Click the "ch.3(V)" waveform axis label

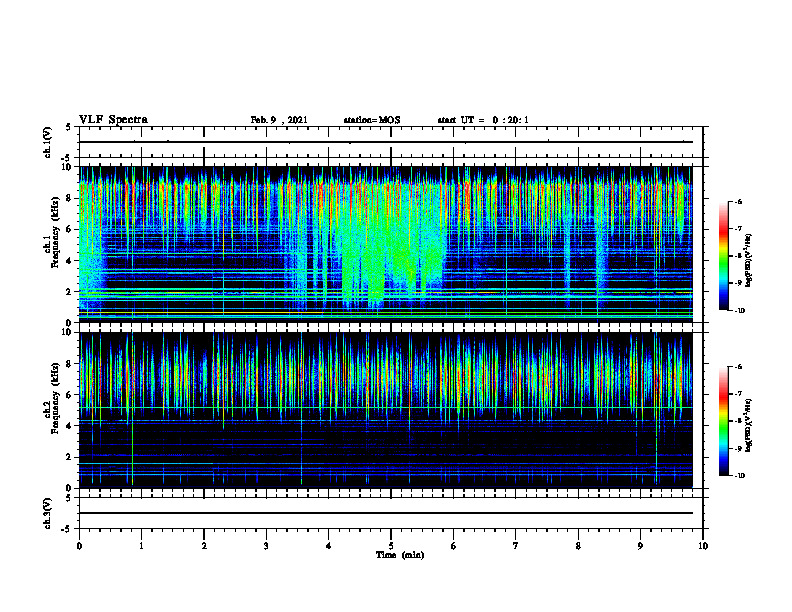(48, 513)
